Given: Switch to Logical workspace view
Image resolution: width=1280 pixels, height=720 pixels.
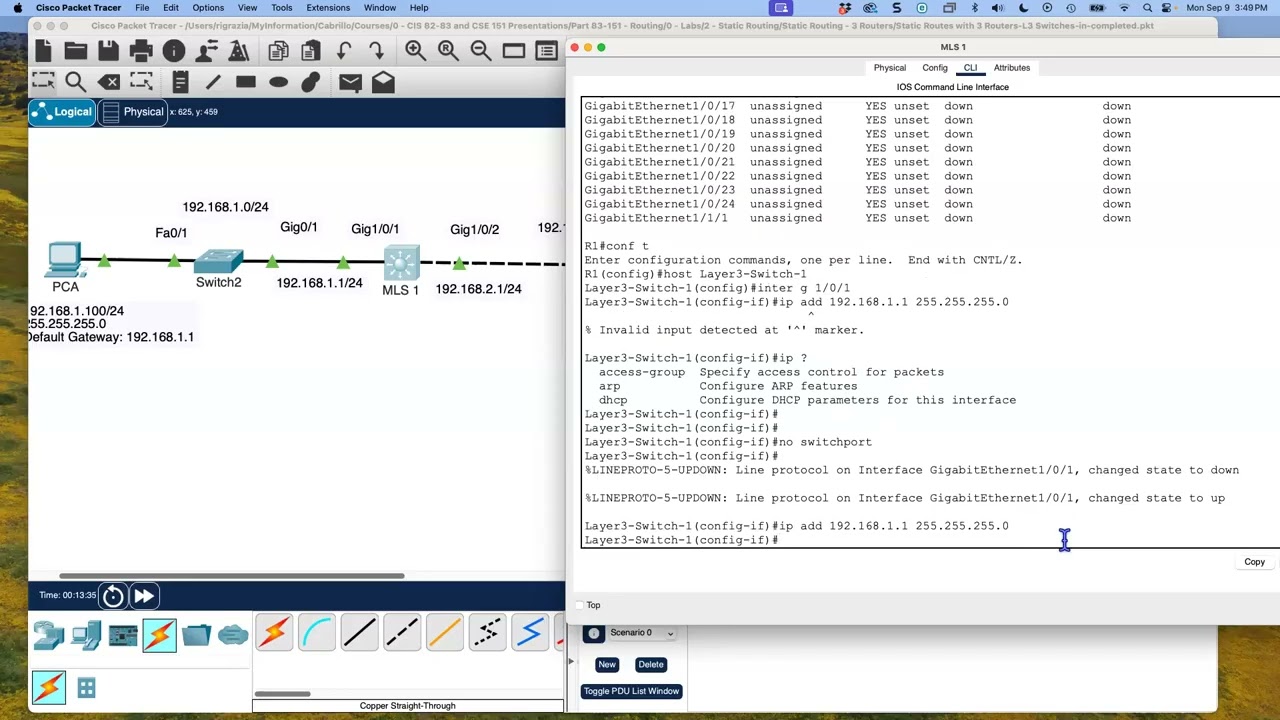Looking at the screenshot, I should click(62, 112).
